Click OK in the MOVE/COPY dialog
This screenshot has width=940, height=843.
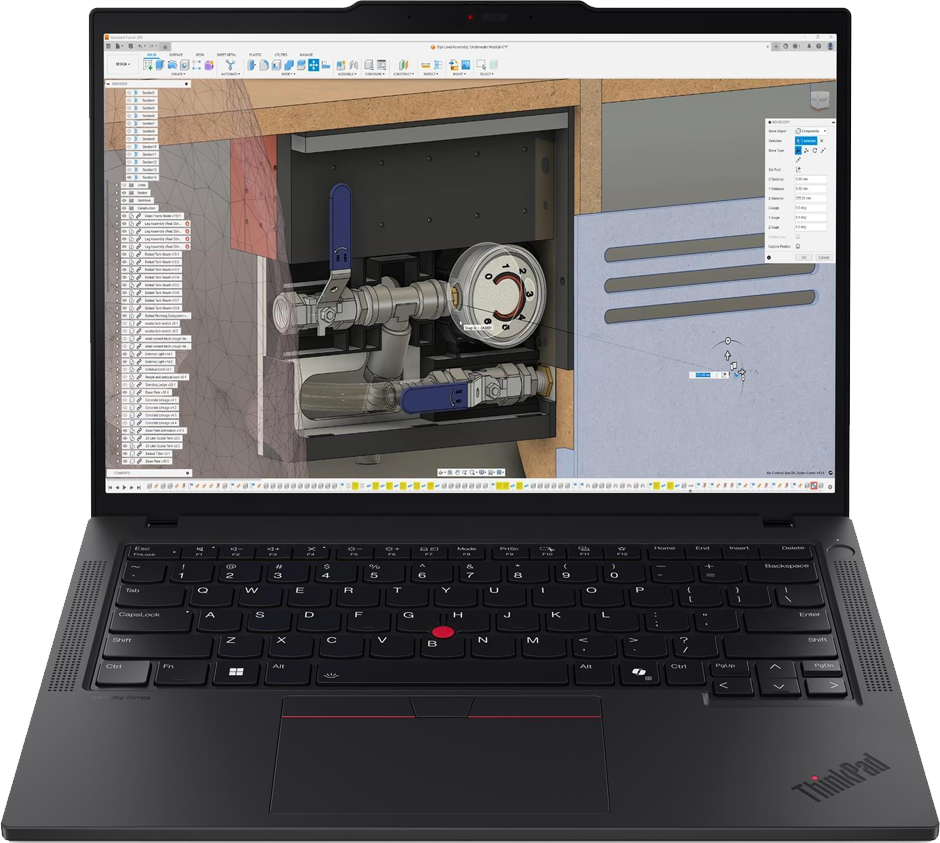click(804, 258)
